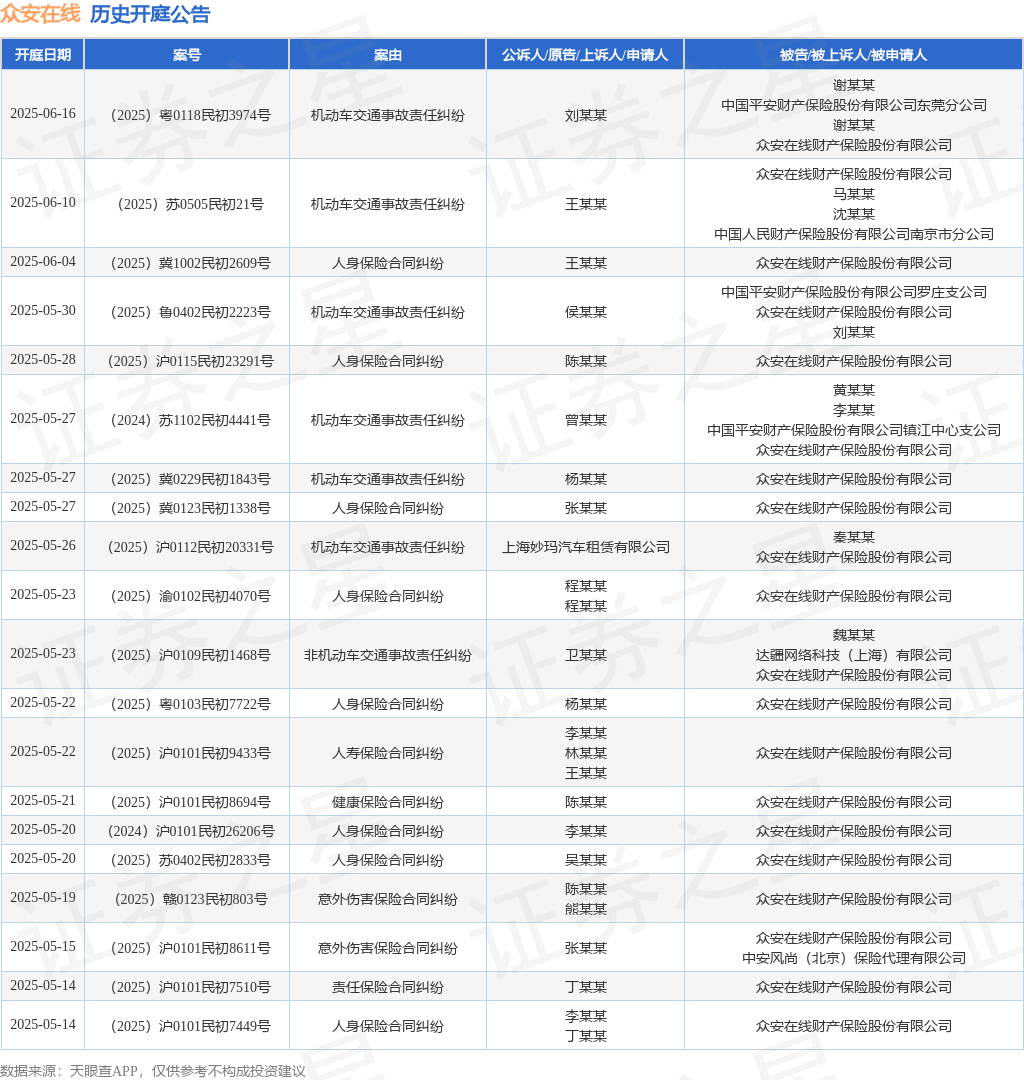Select date cell 2025-06-16
This screenshot has height=1080, width=1024.
[43, 114]
